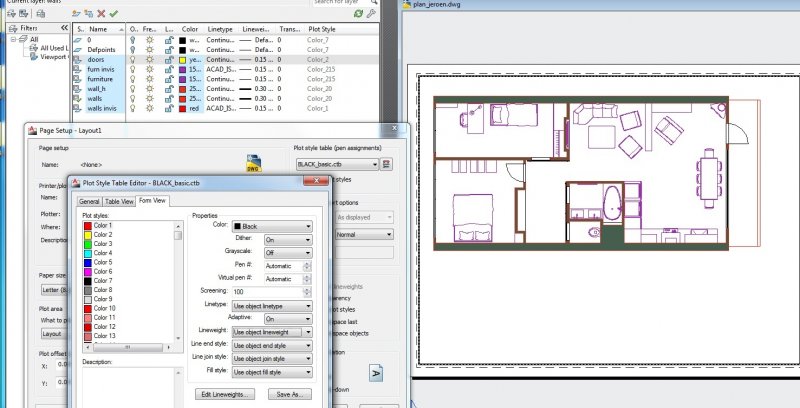Toggle the doors layer on/off lightbulb
Viewport: 800px width, 408px height.
(135, 59)
